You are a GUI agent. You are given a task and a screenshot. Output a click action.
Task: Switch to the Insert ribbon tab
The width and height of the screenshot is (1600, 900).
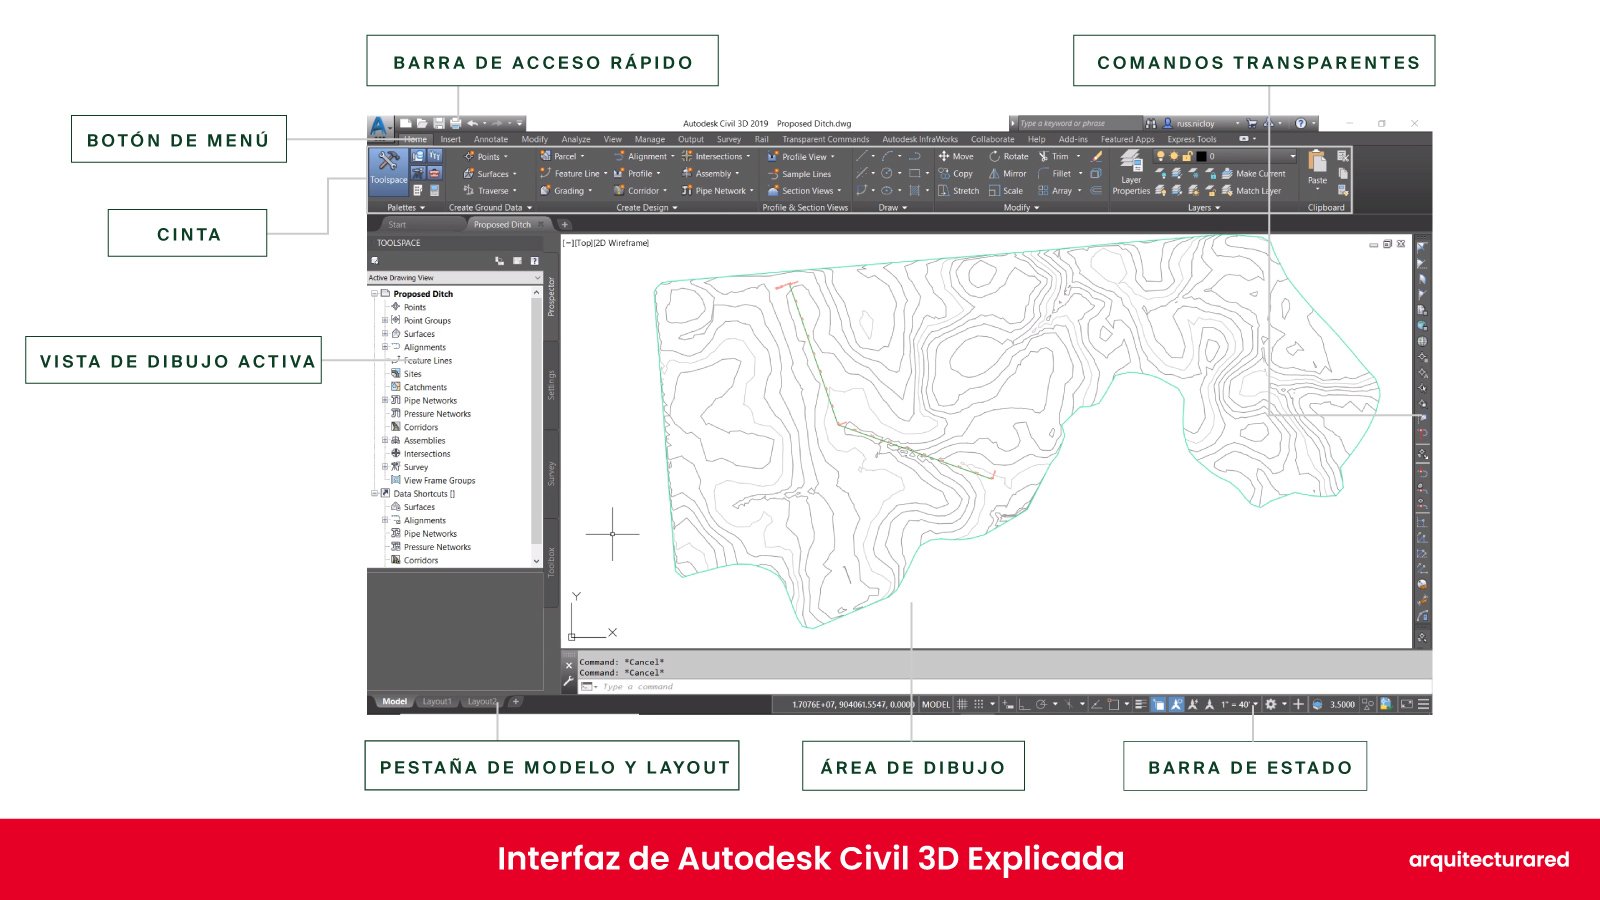point(451,139)
